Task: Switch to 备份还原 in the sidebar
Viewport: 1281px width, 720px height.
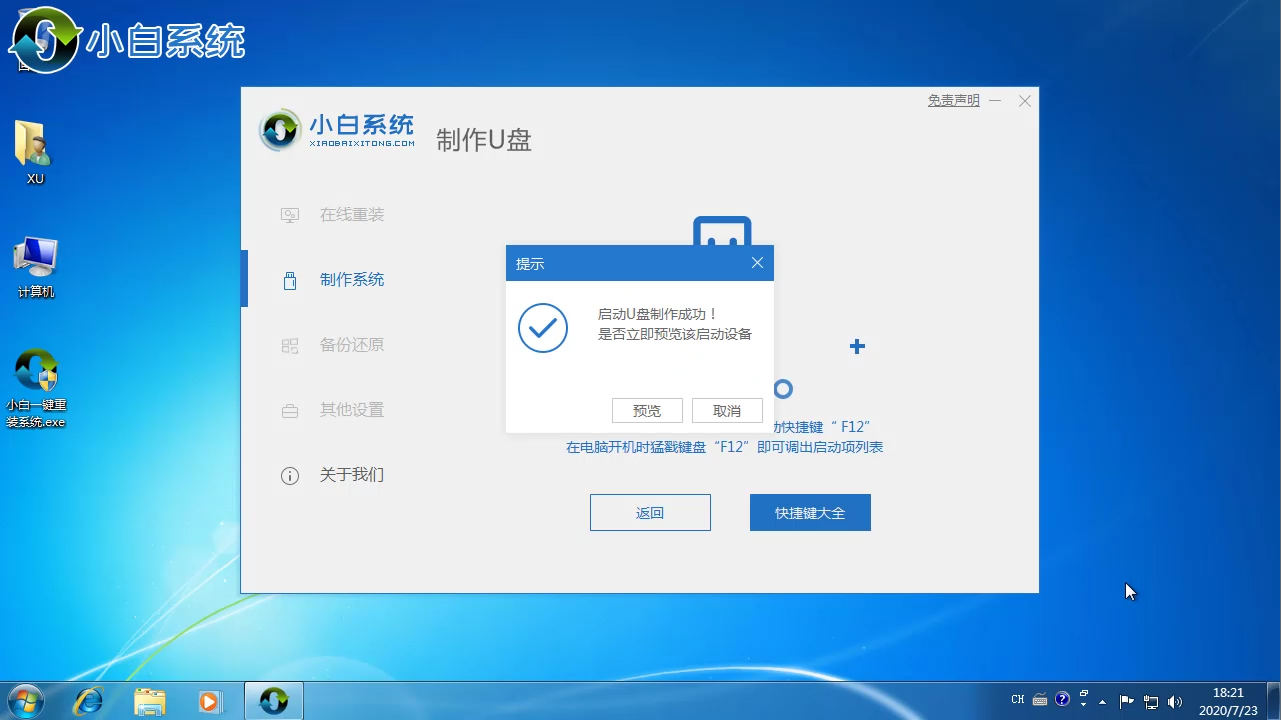Action: (x=351, y=345)
